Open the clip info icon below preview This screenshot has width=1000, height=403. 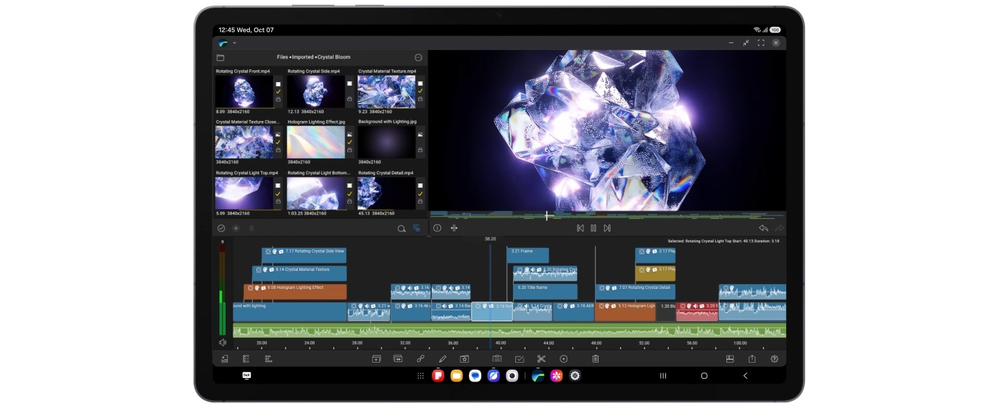point(438,228)
